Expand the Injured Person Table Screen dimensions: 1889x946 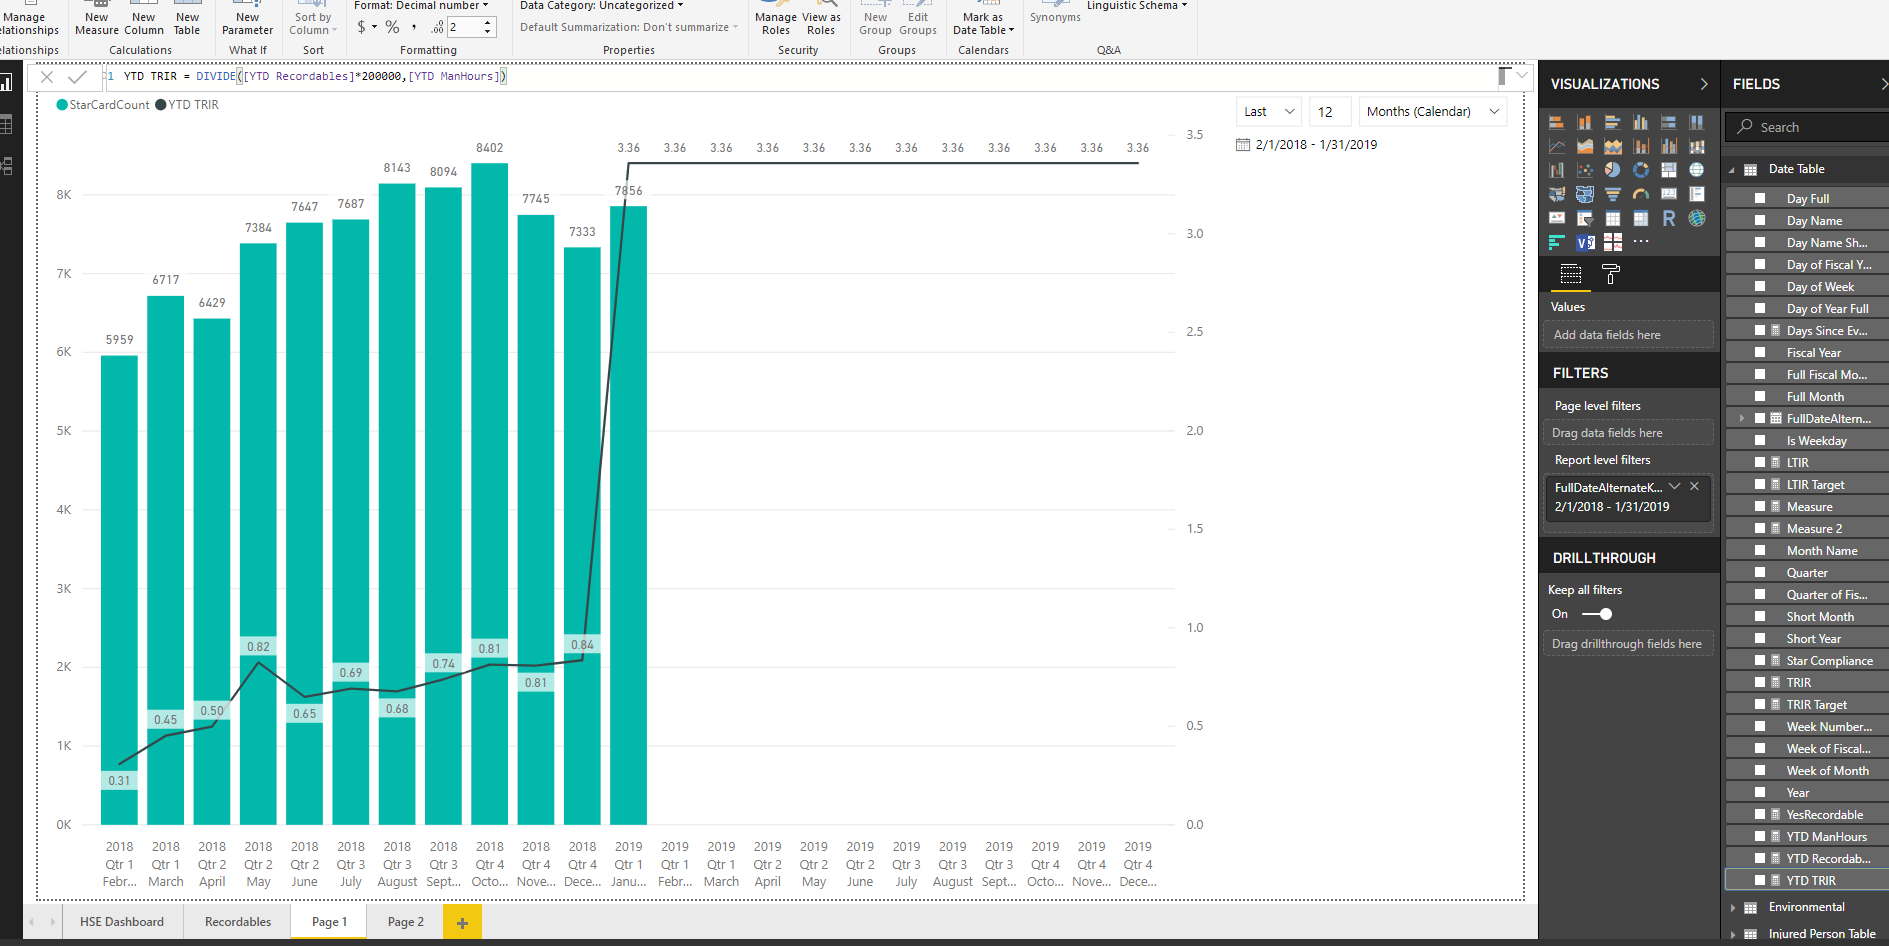[x=1733, y=934]
